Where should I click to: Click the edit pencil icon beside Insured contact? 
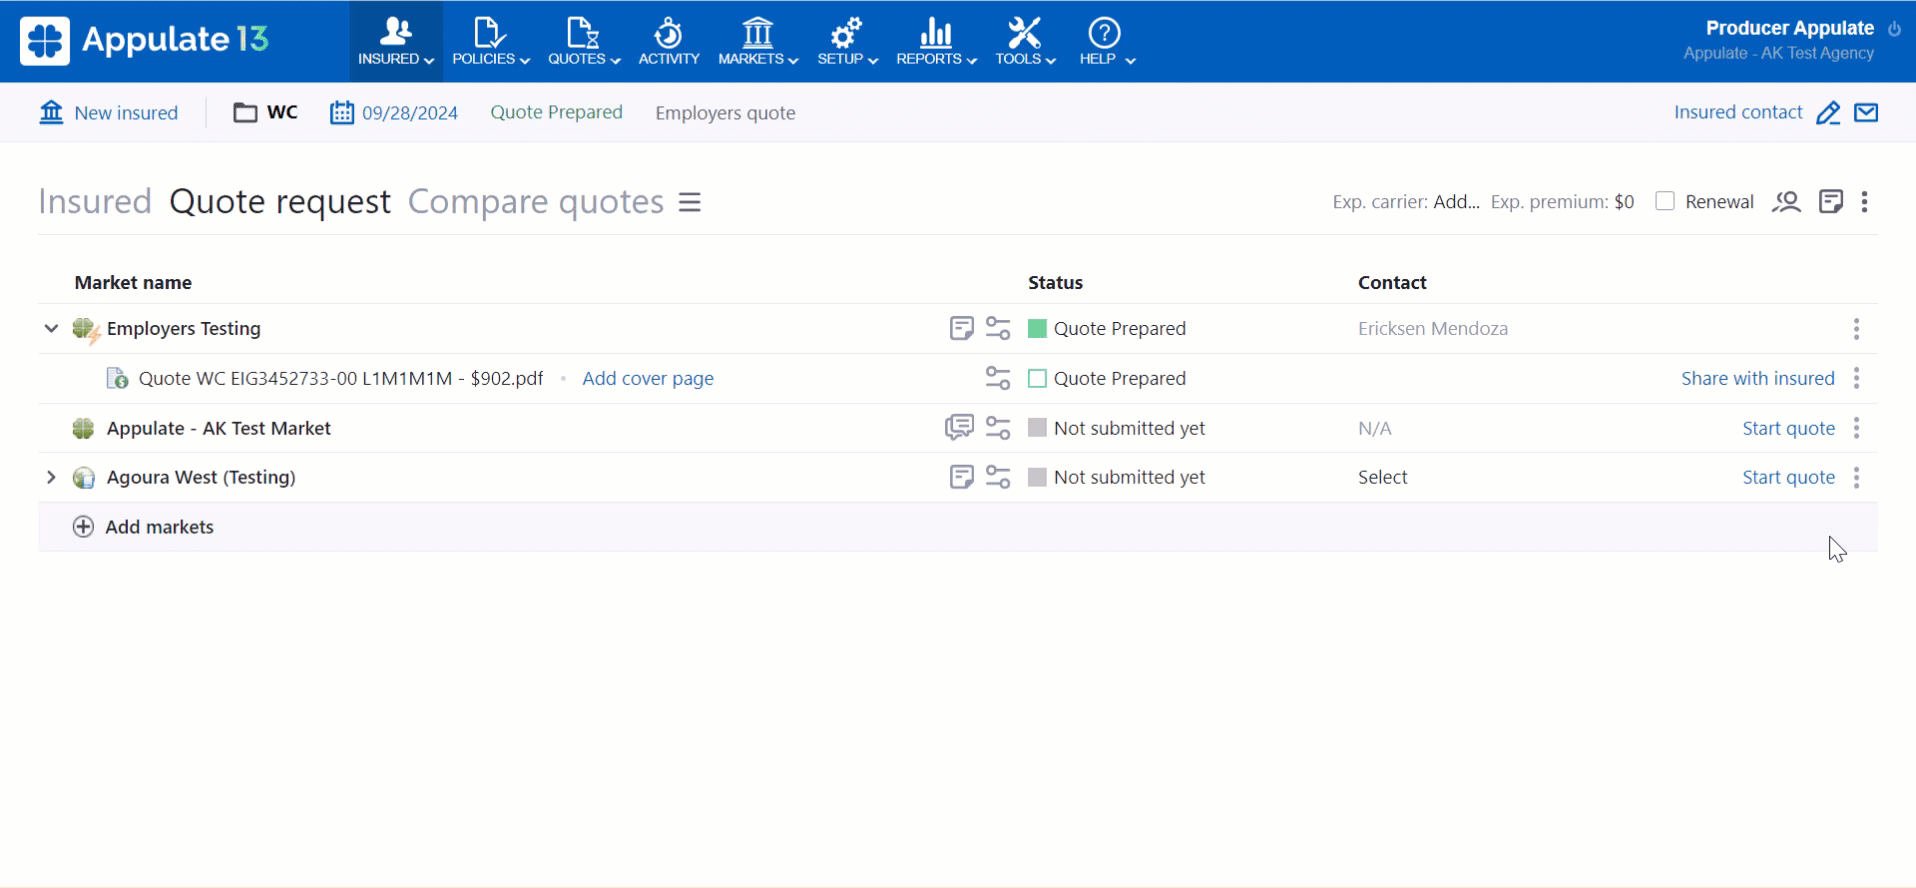[1828, 113]
